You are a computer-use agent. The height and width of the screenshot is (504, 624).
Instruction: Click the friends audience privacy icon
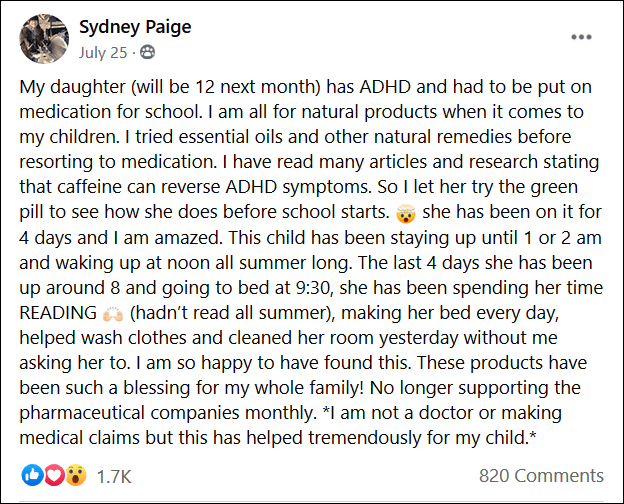[148, 52]
